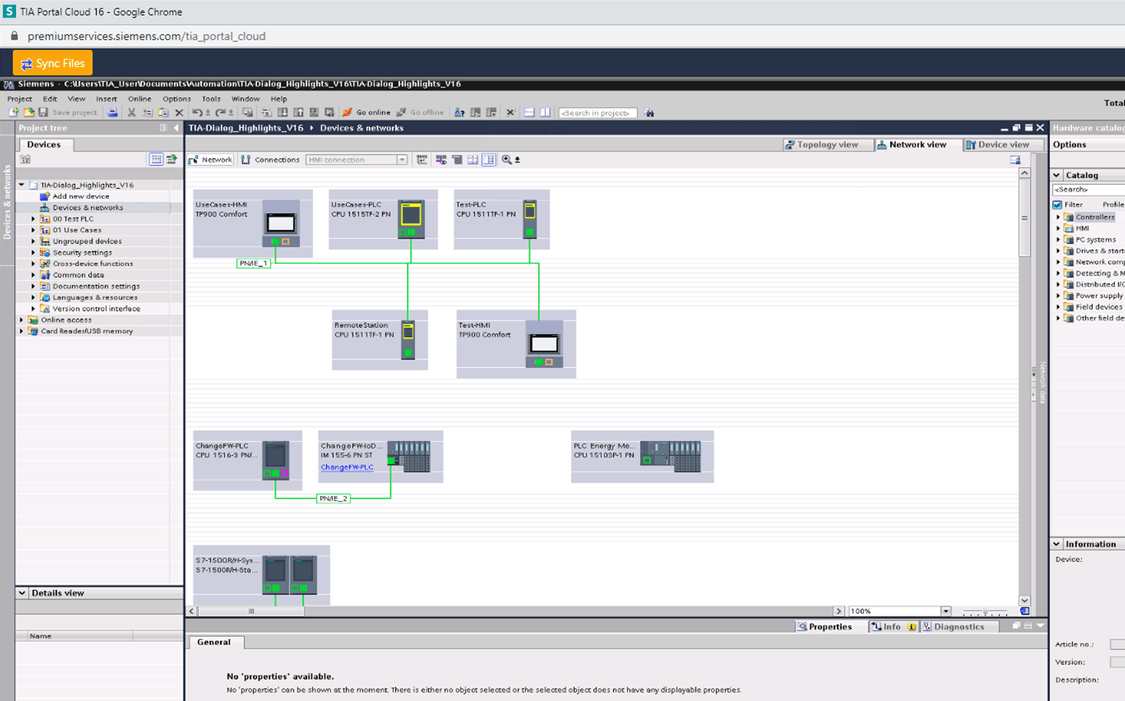Expand the Online access tree node
Screen dimensions: 1125x701
pos(22,320)
